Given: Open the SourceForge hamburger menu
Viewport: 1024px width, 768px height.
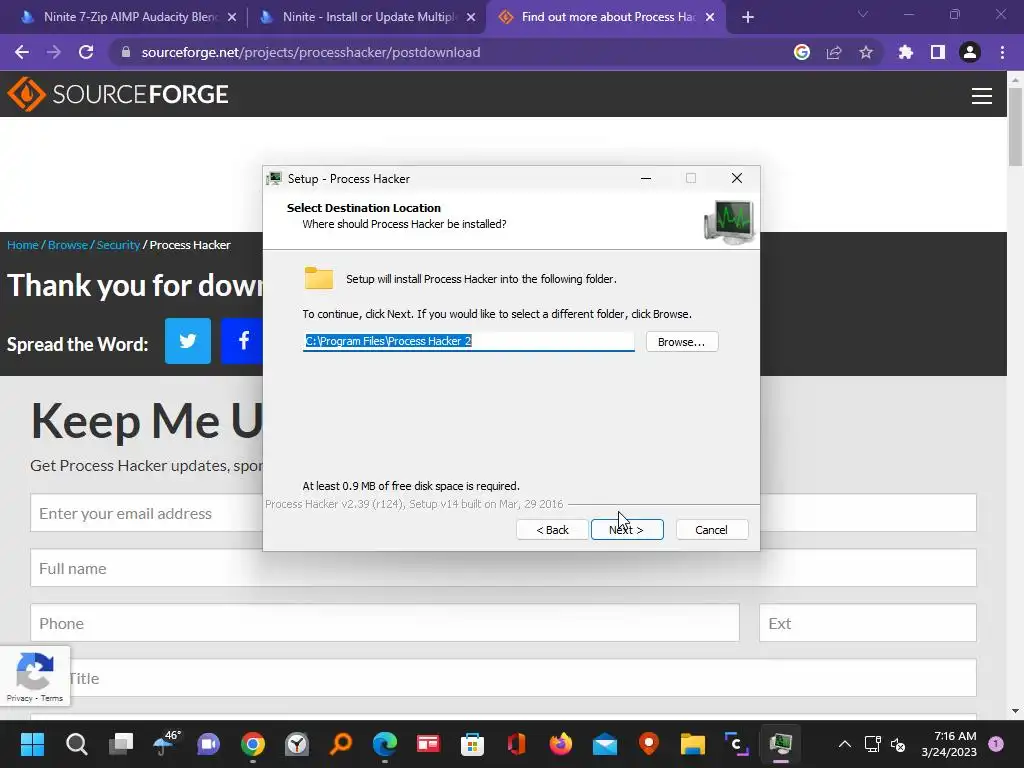Looking at the screenshot, I should pyautogui.click(x=982, y=96).
